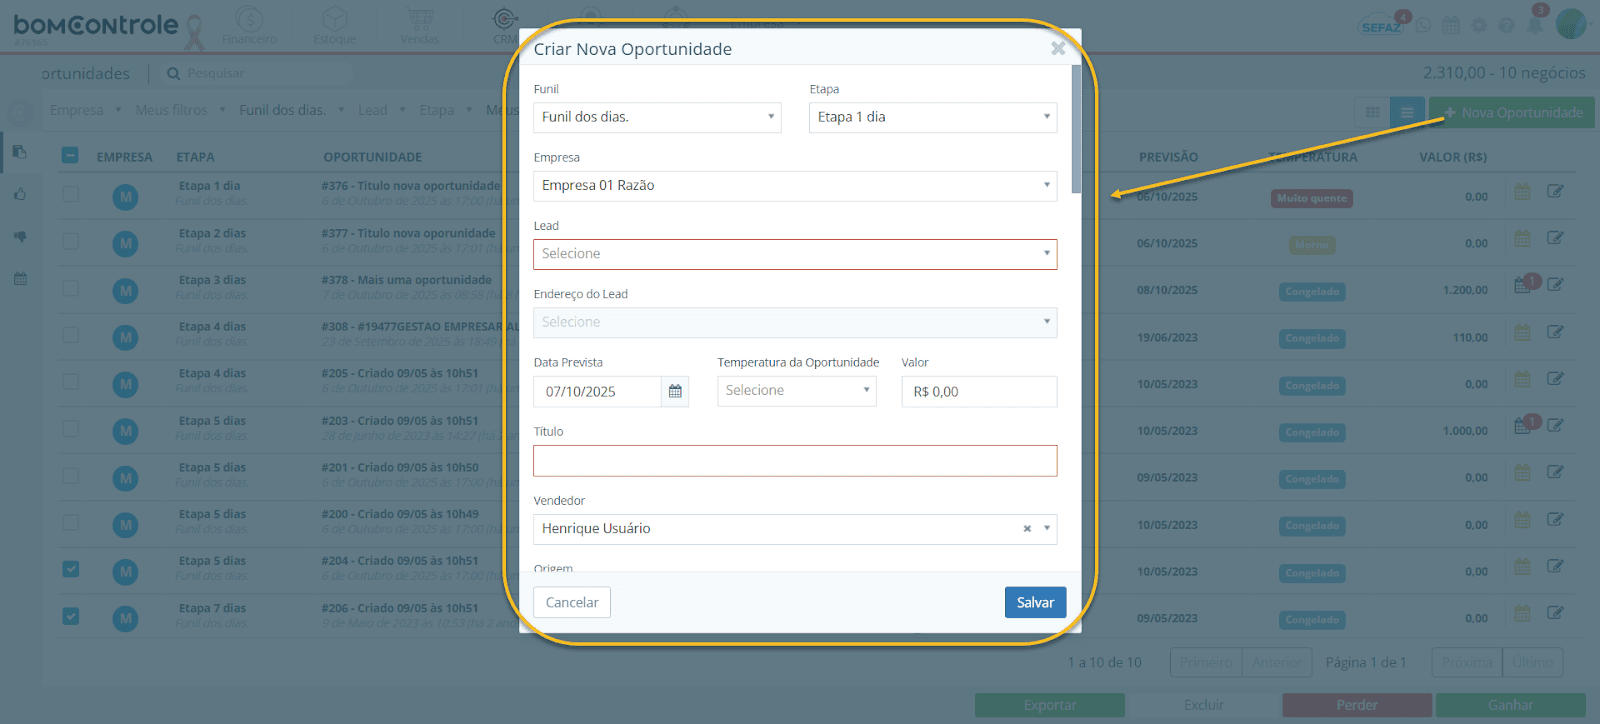Sort by VALOR (R$) column header
The image size is (1600, 724).
coord(1453,157)
